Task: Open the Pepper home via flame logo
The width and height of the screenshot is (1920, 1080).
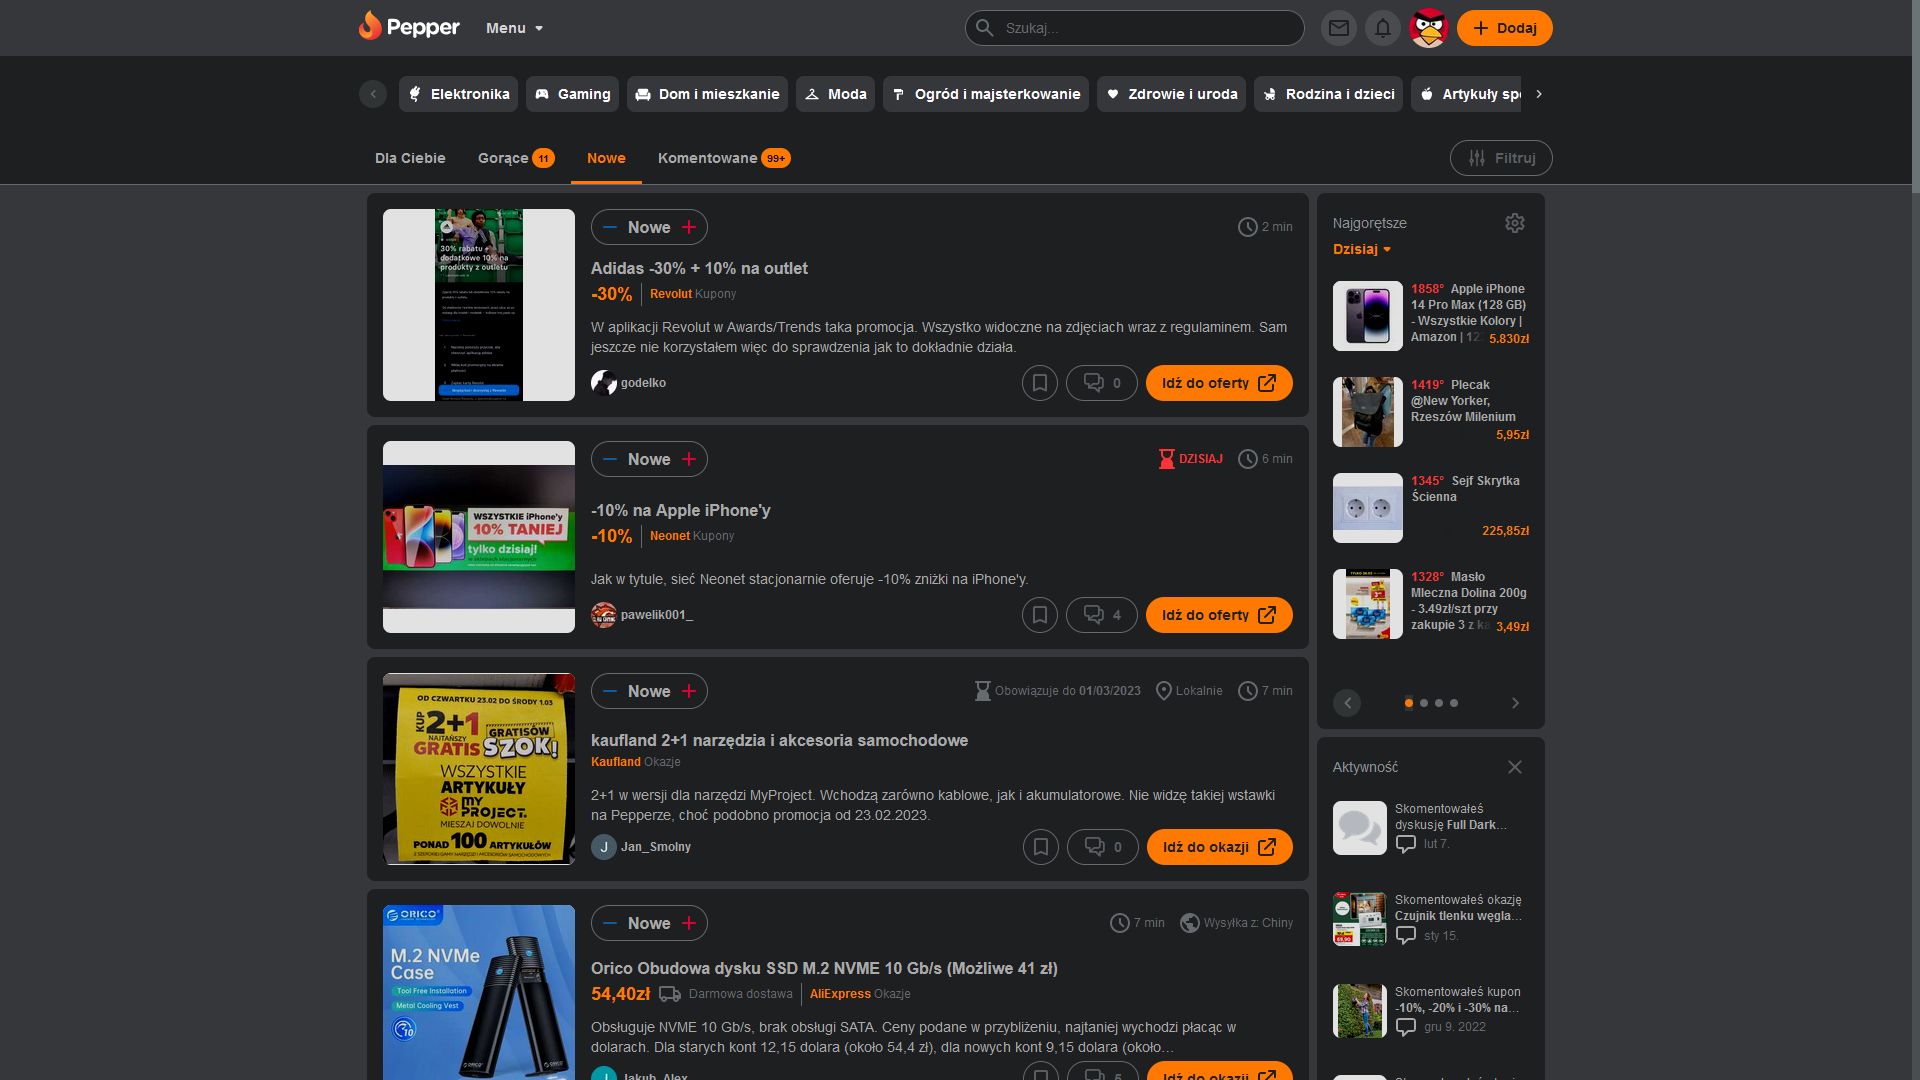Action: tap(371, 27)
